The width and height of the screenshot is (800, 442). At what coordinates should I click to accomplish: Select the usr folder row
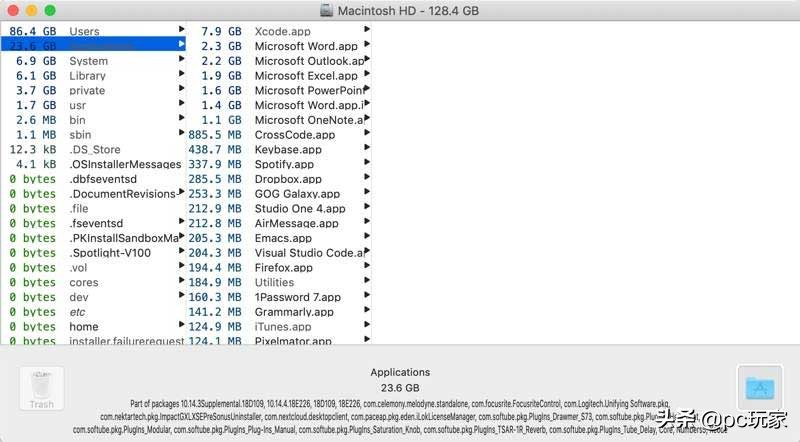click(x=93, y=105)
